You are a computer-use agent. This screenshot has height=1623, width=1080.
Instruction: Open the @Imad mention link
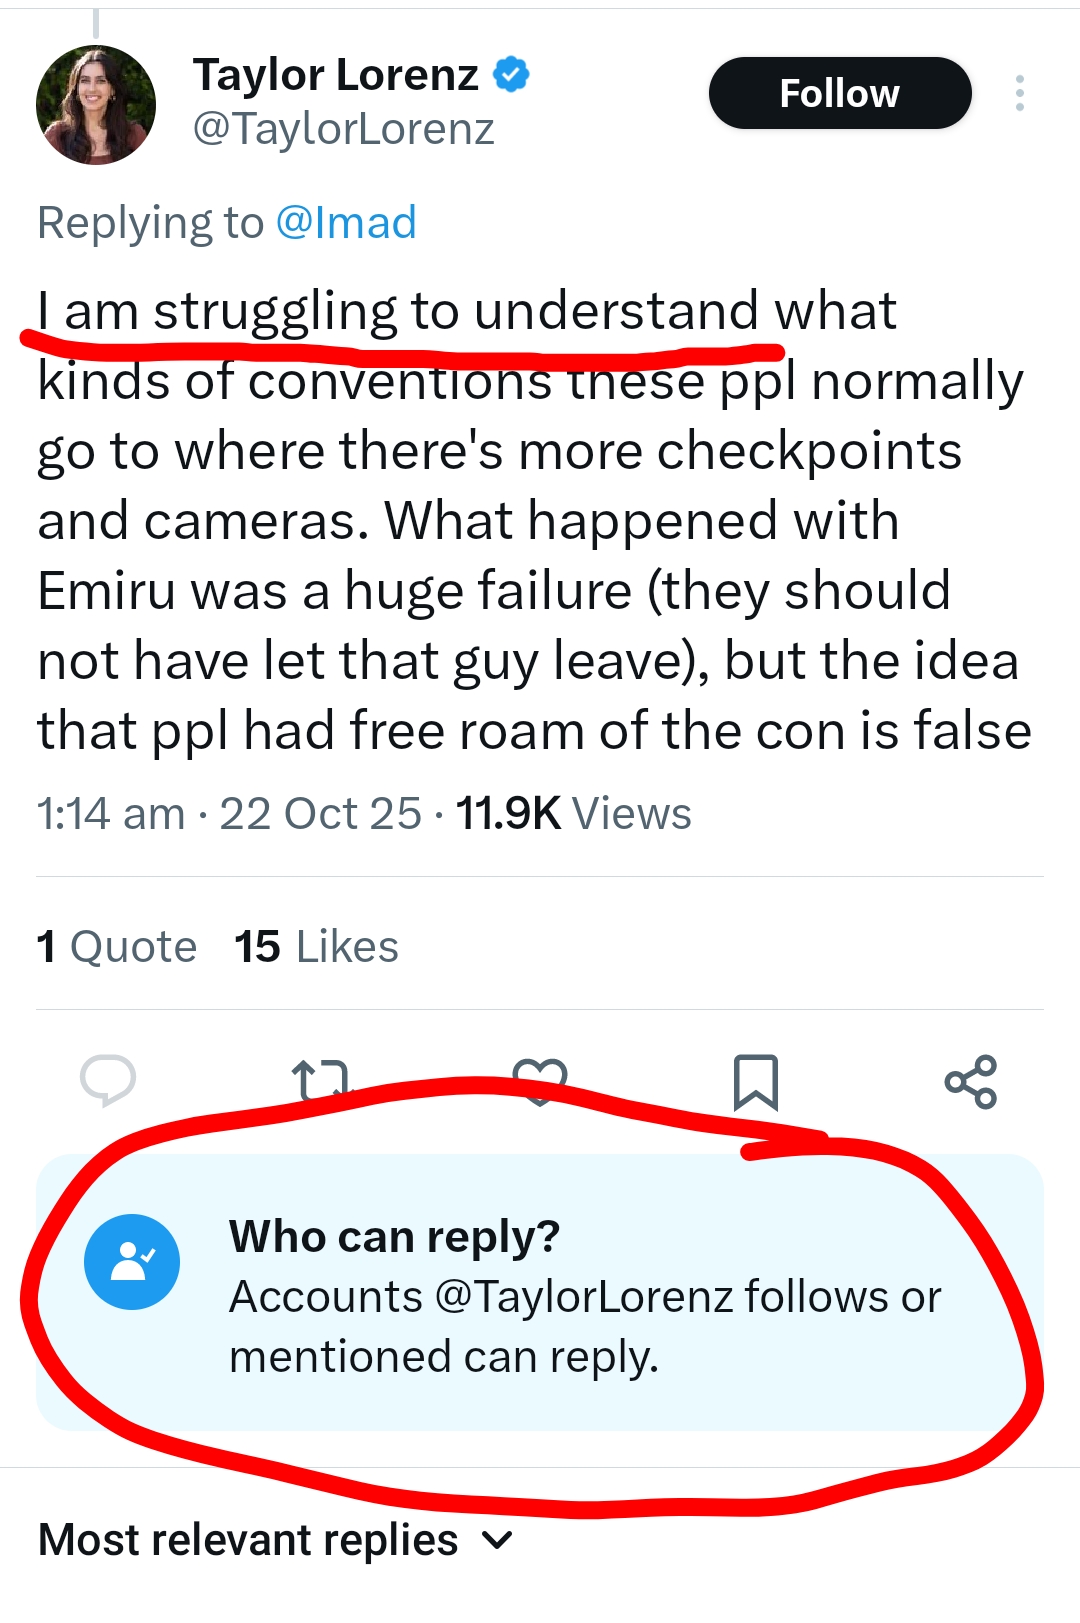(x=345, y=223)
